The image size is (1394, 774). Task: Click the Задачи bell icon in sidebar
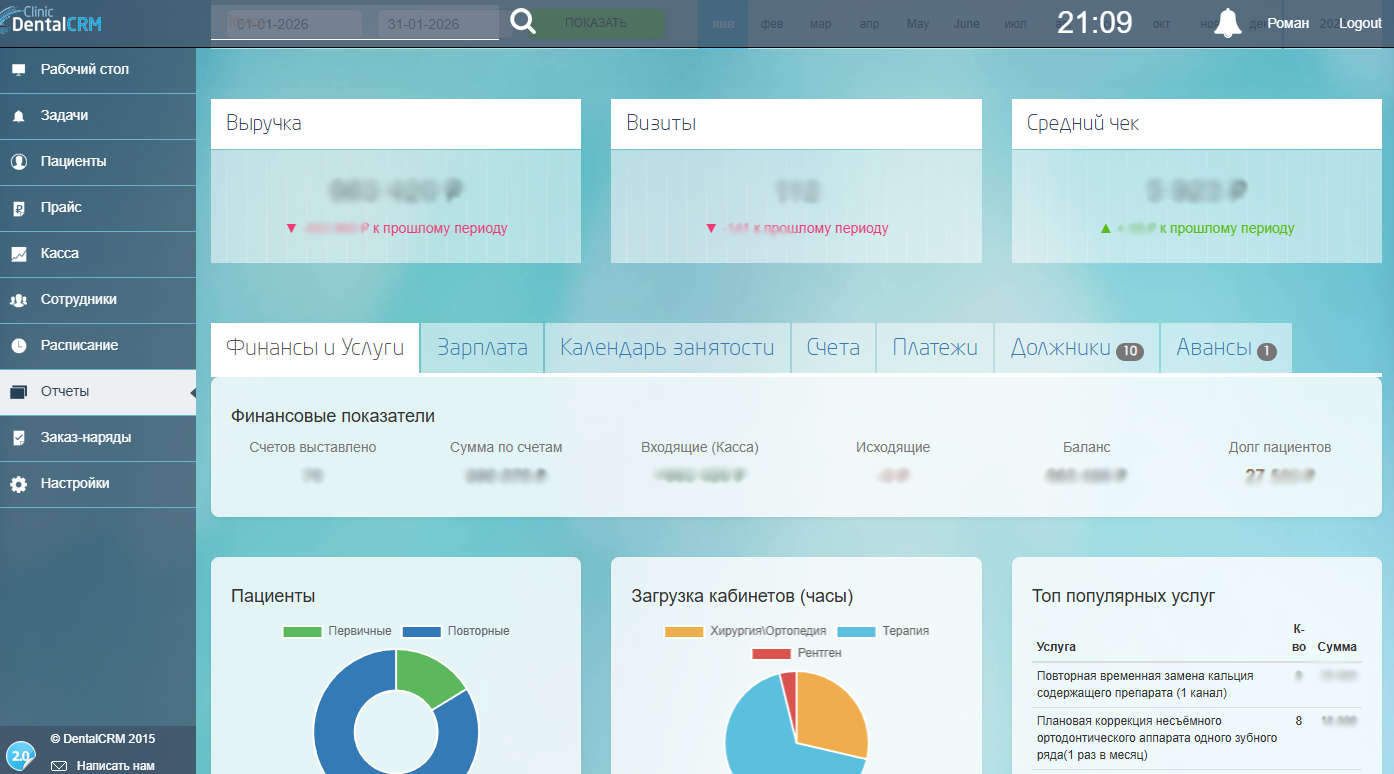coord(18,116)
